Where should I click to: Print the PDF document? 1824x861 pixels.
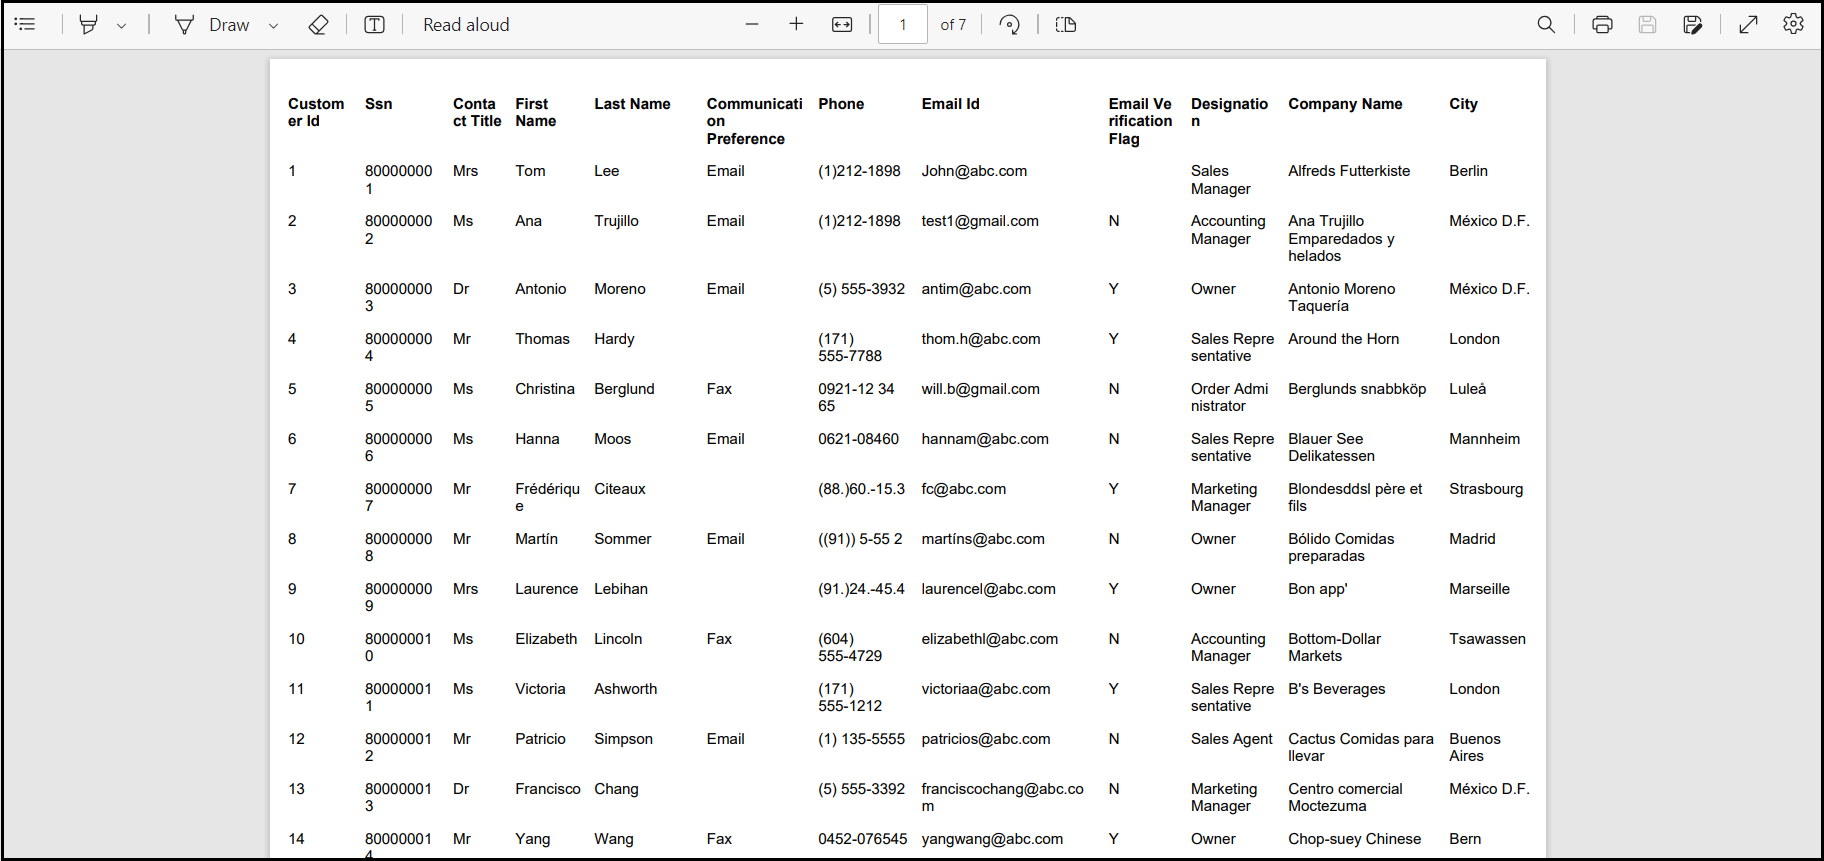[1602, 24]
